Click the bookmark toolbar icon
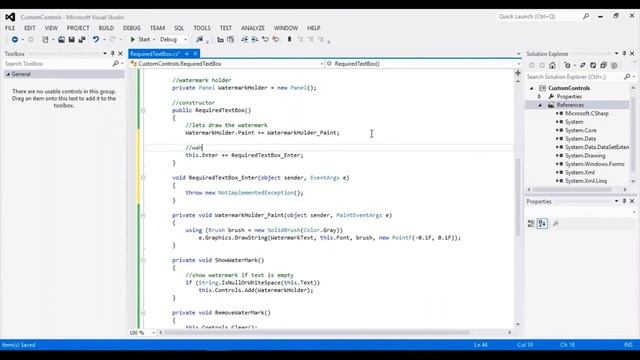The width and height of the screenshot is (640, 360). [289, 40]
